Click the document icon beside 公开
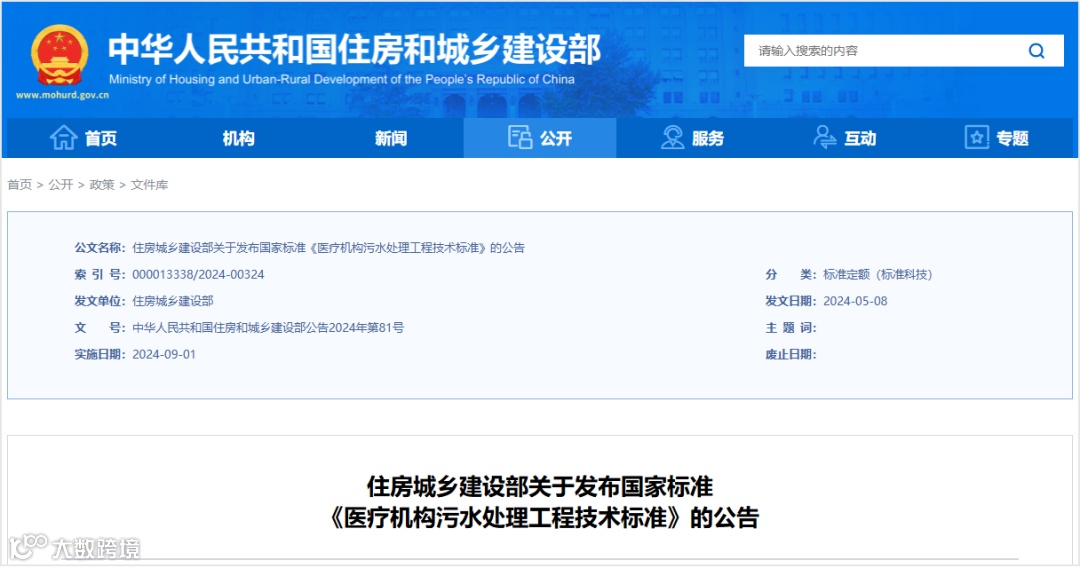Image resolution: width=1080 pixels, height=568 pixels. click(520, 138)
